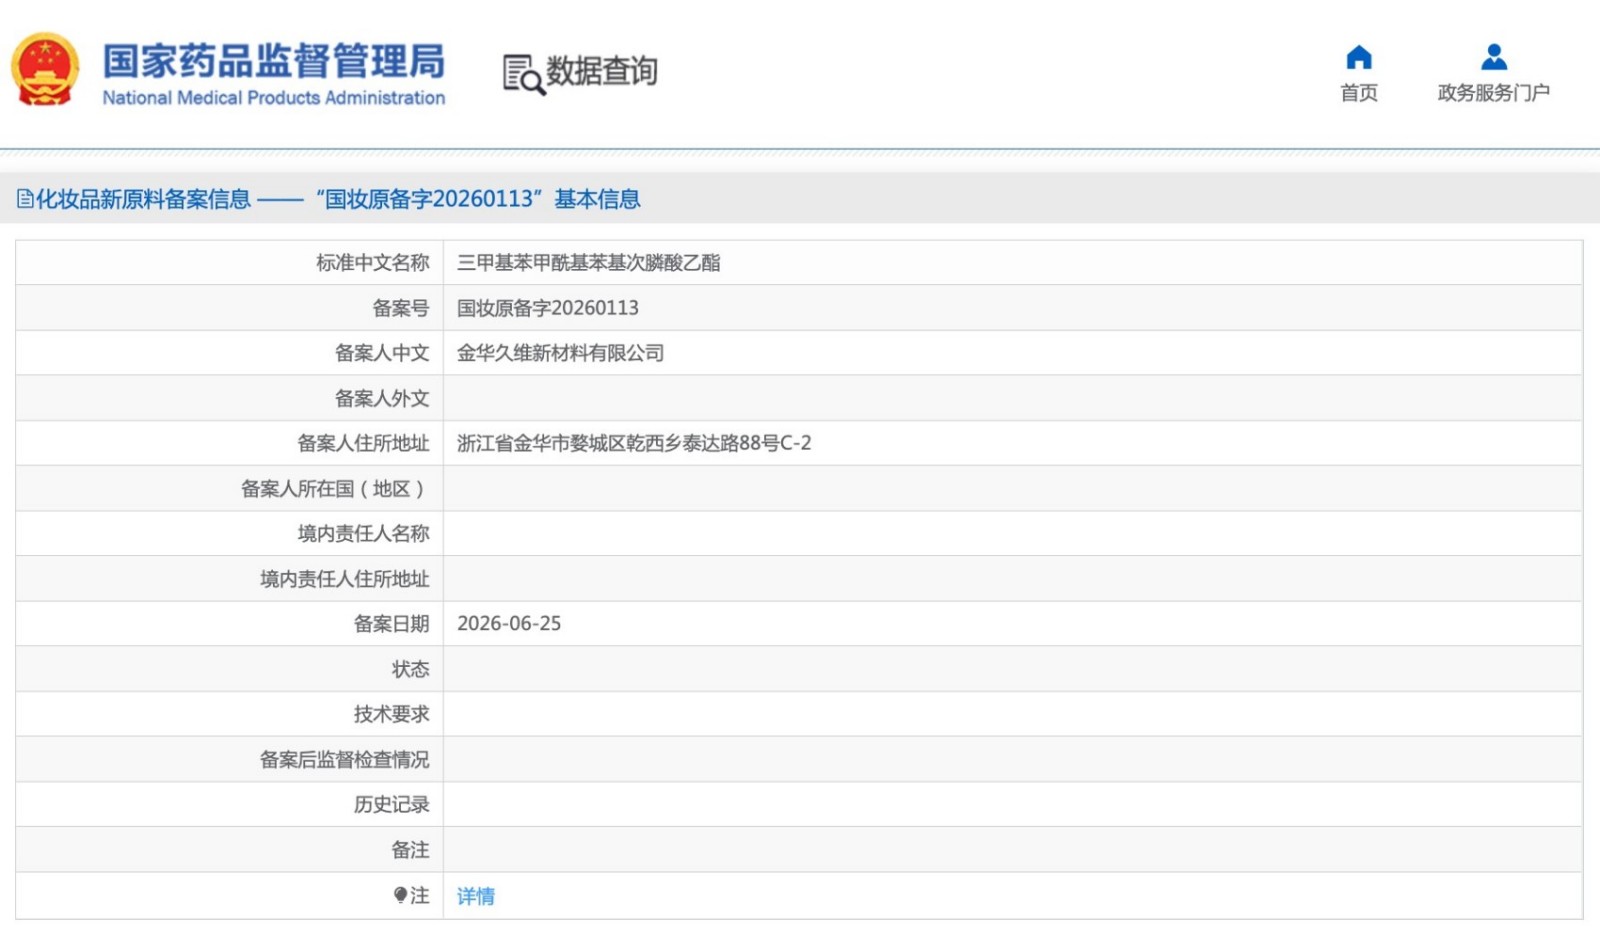Click the 国家药品监督管理局 title
This screenshot has width=1600, height=935.
pyautogui.click(x=274, y=61)
